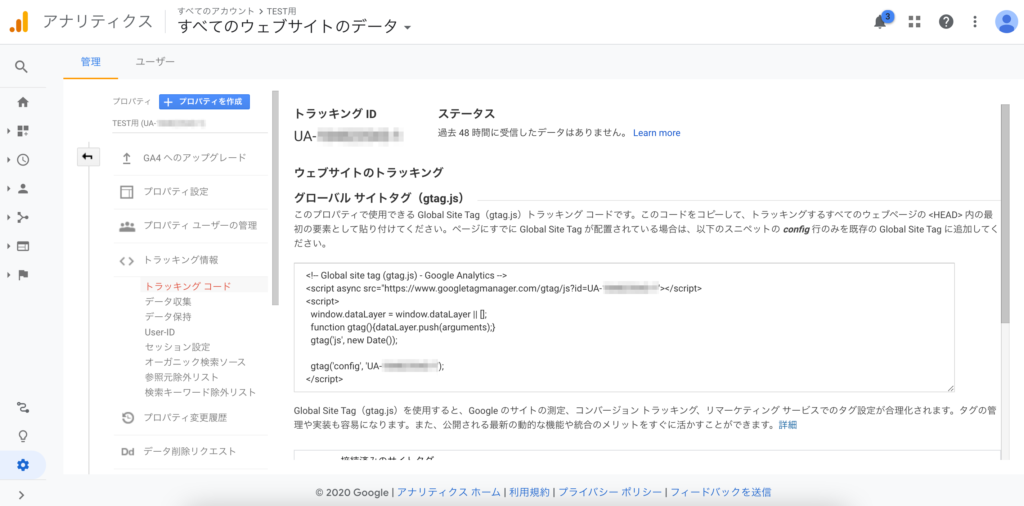
Task: Open the help question mark icon
Action: [x=946, y=22]
